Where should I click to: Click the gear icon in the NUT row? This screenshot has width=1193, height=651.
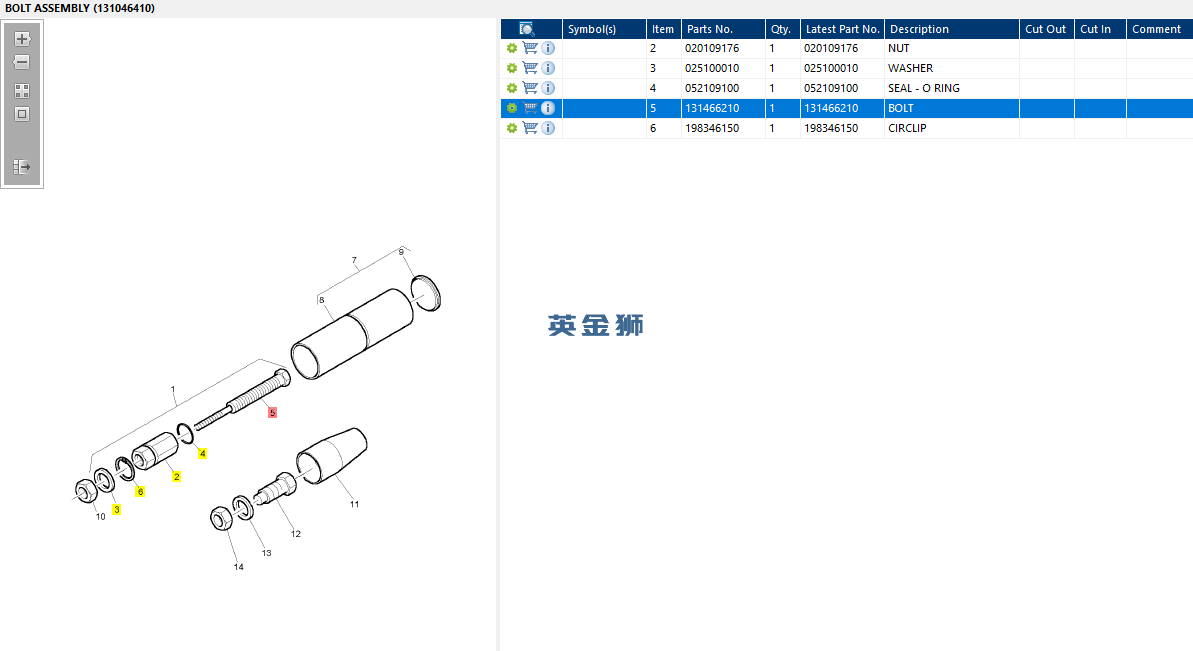512,48
